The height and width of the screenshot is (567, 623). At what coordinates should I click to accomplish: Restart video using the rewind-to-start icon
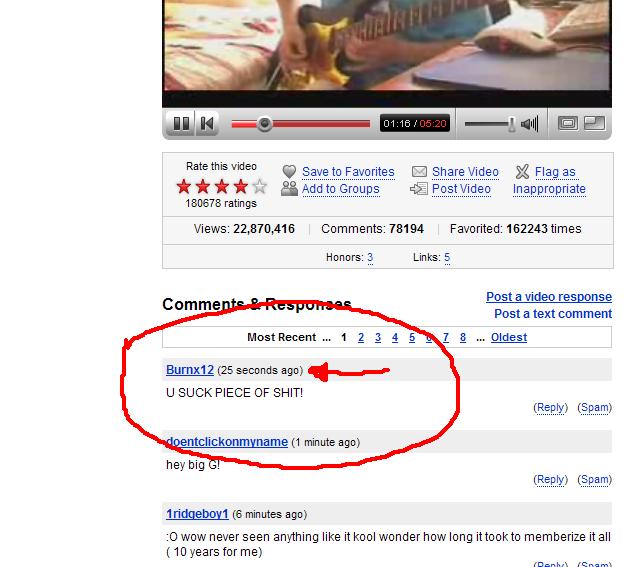[x=207, y=124]
